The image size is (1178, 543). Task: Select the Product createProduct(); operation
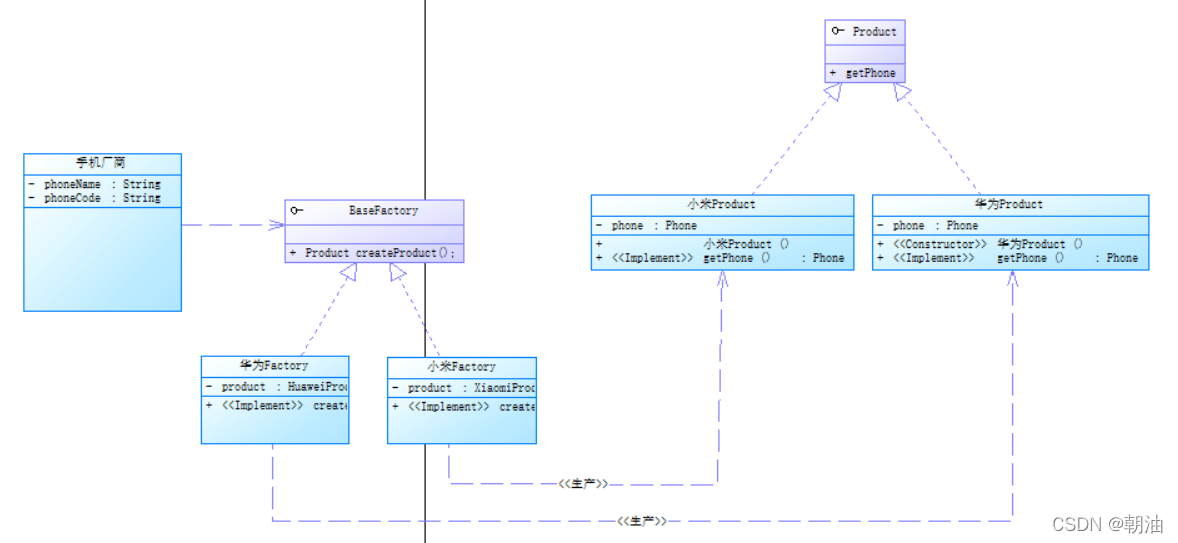point(374,253)
